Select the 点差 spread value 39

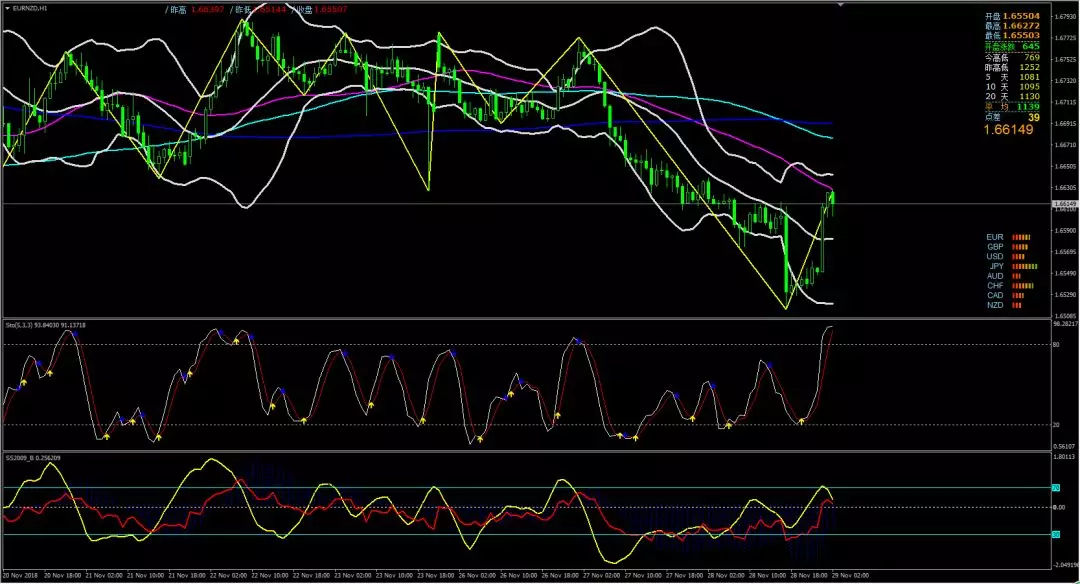(1034, 117)
